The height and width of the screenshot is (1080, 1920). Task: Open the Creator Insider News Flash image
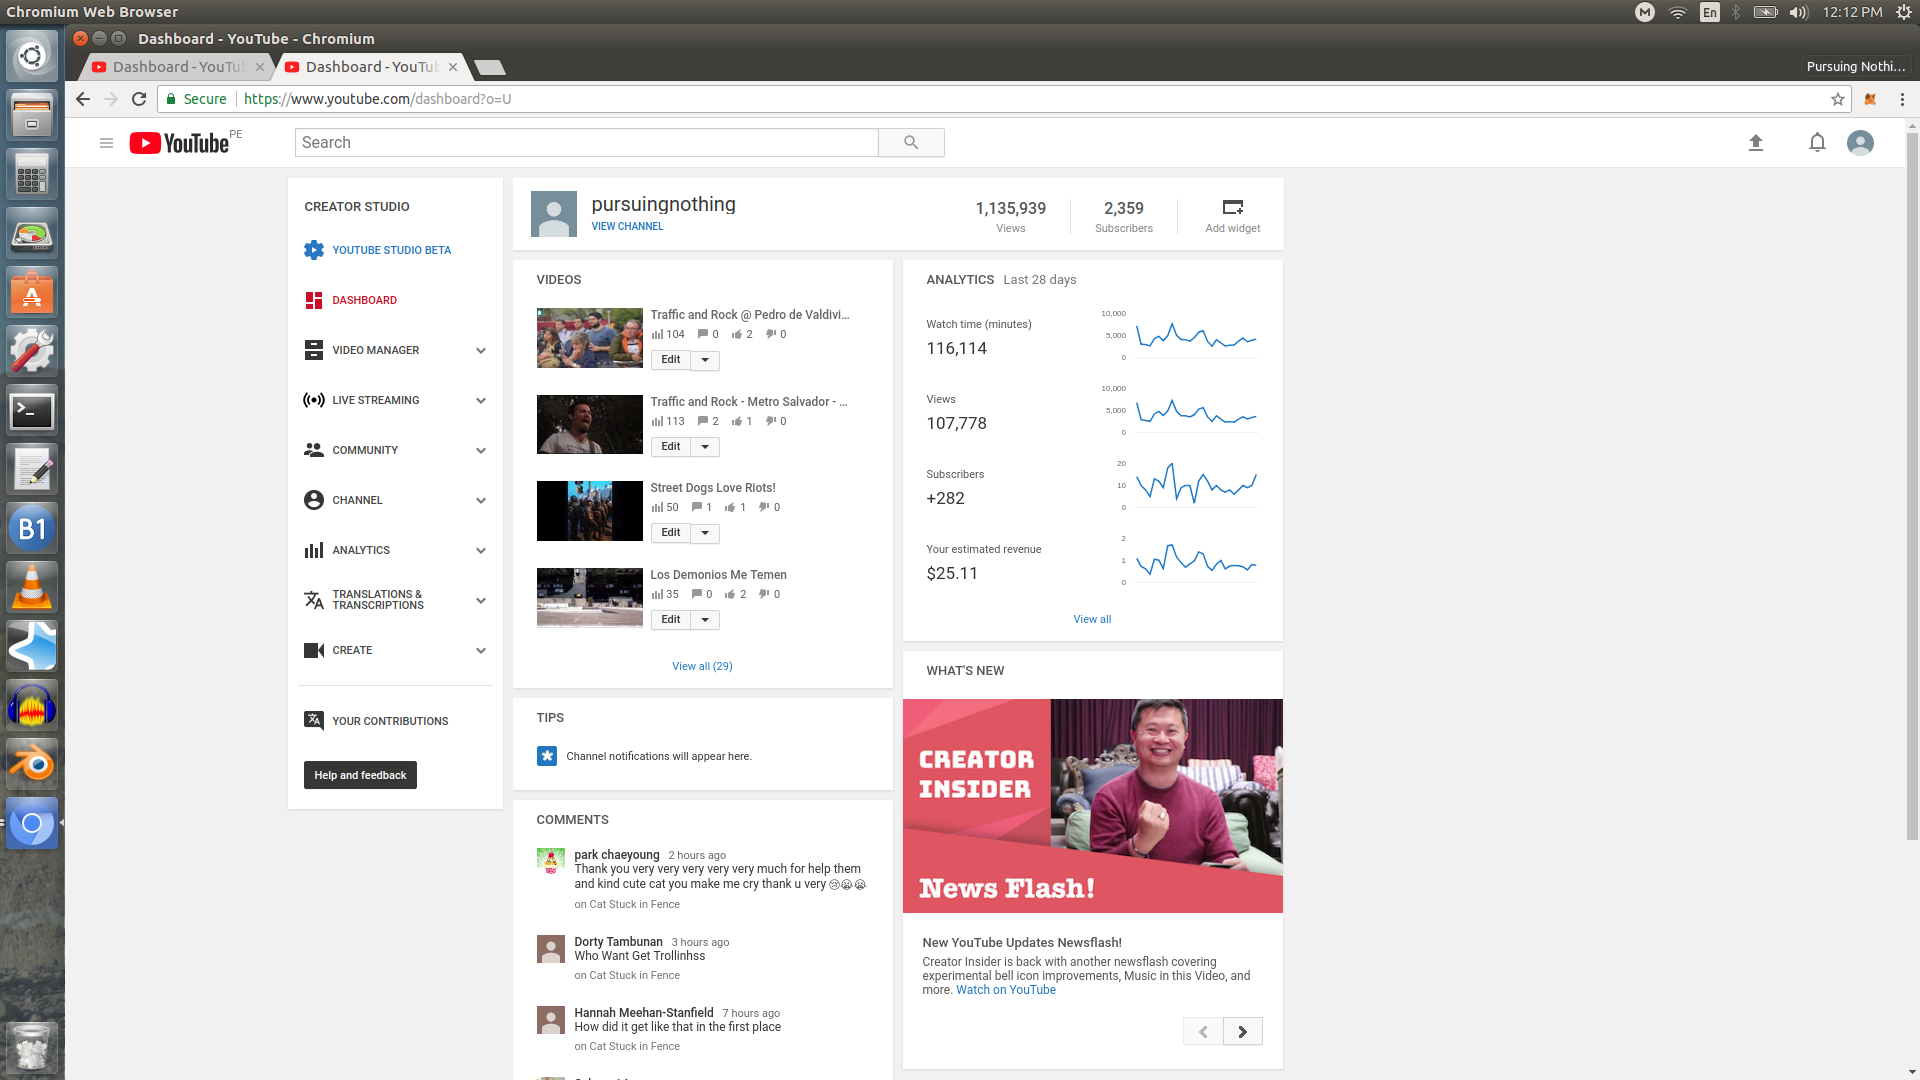point(1092,805)
